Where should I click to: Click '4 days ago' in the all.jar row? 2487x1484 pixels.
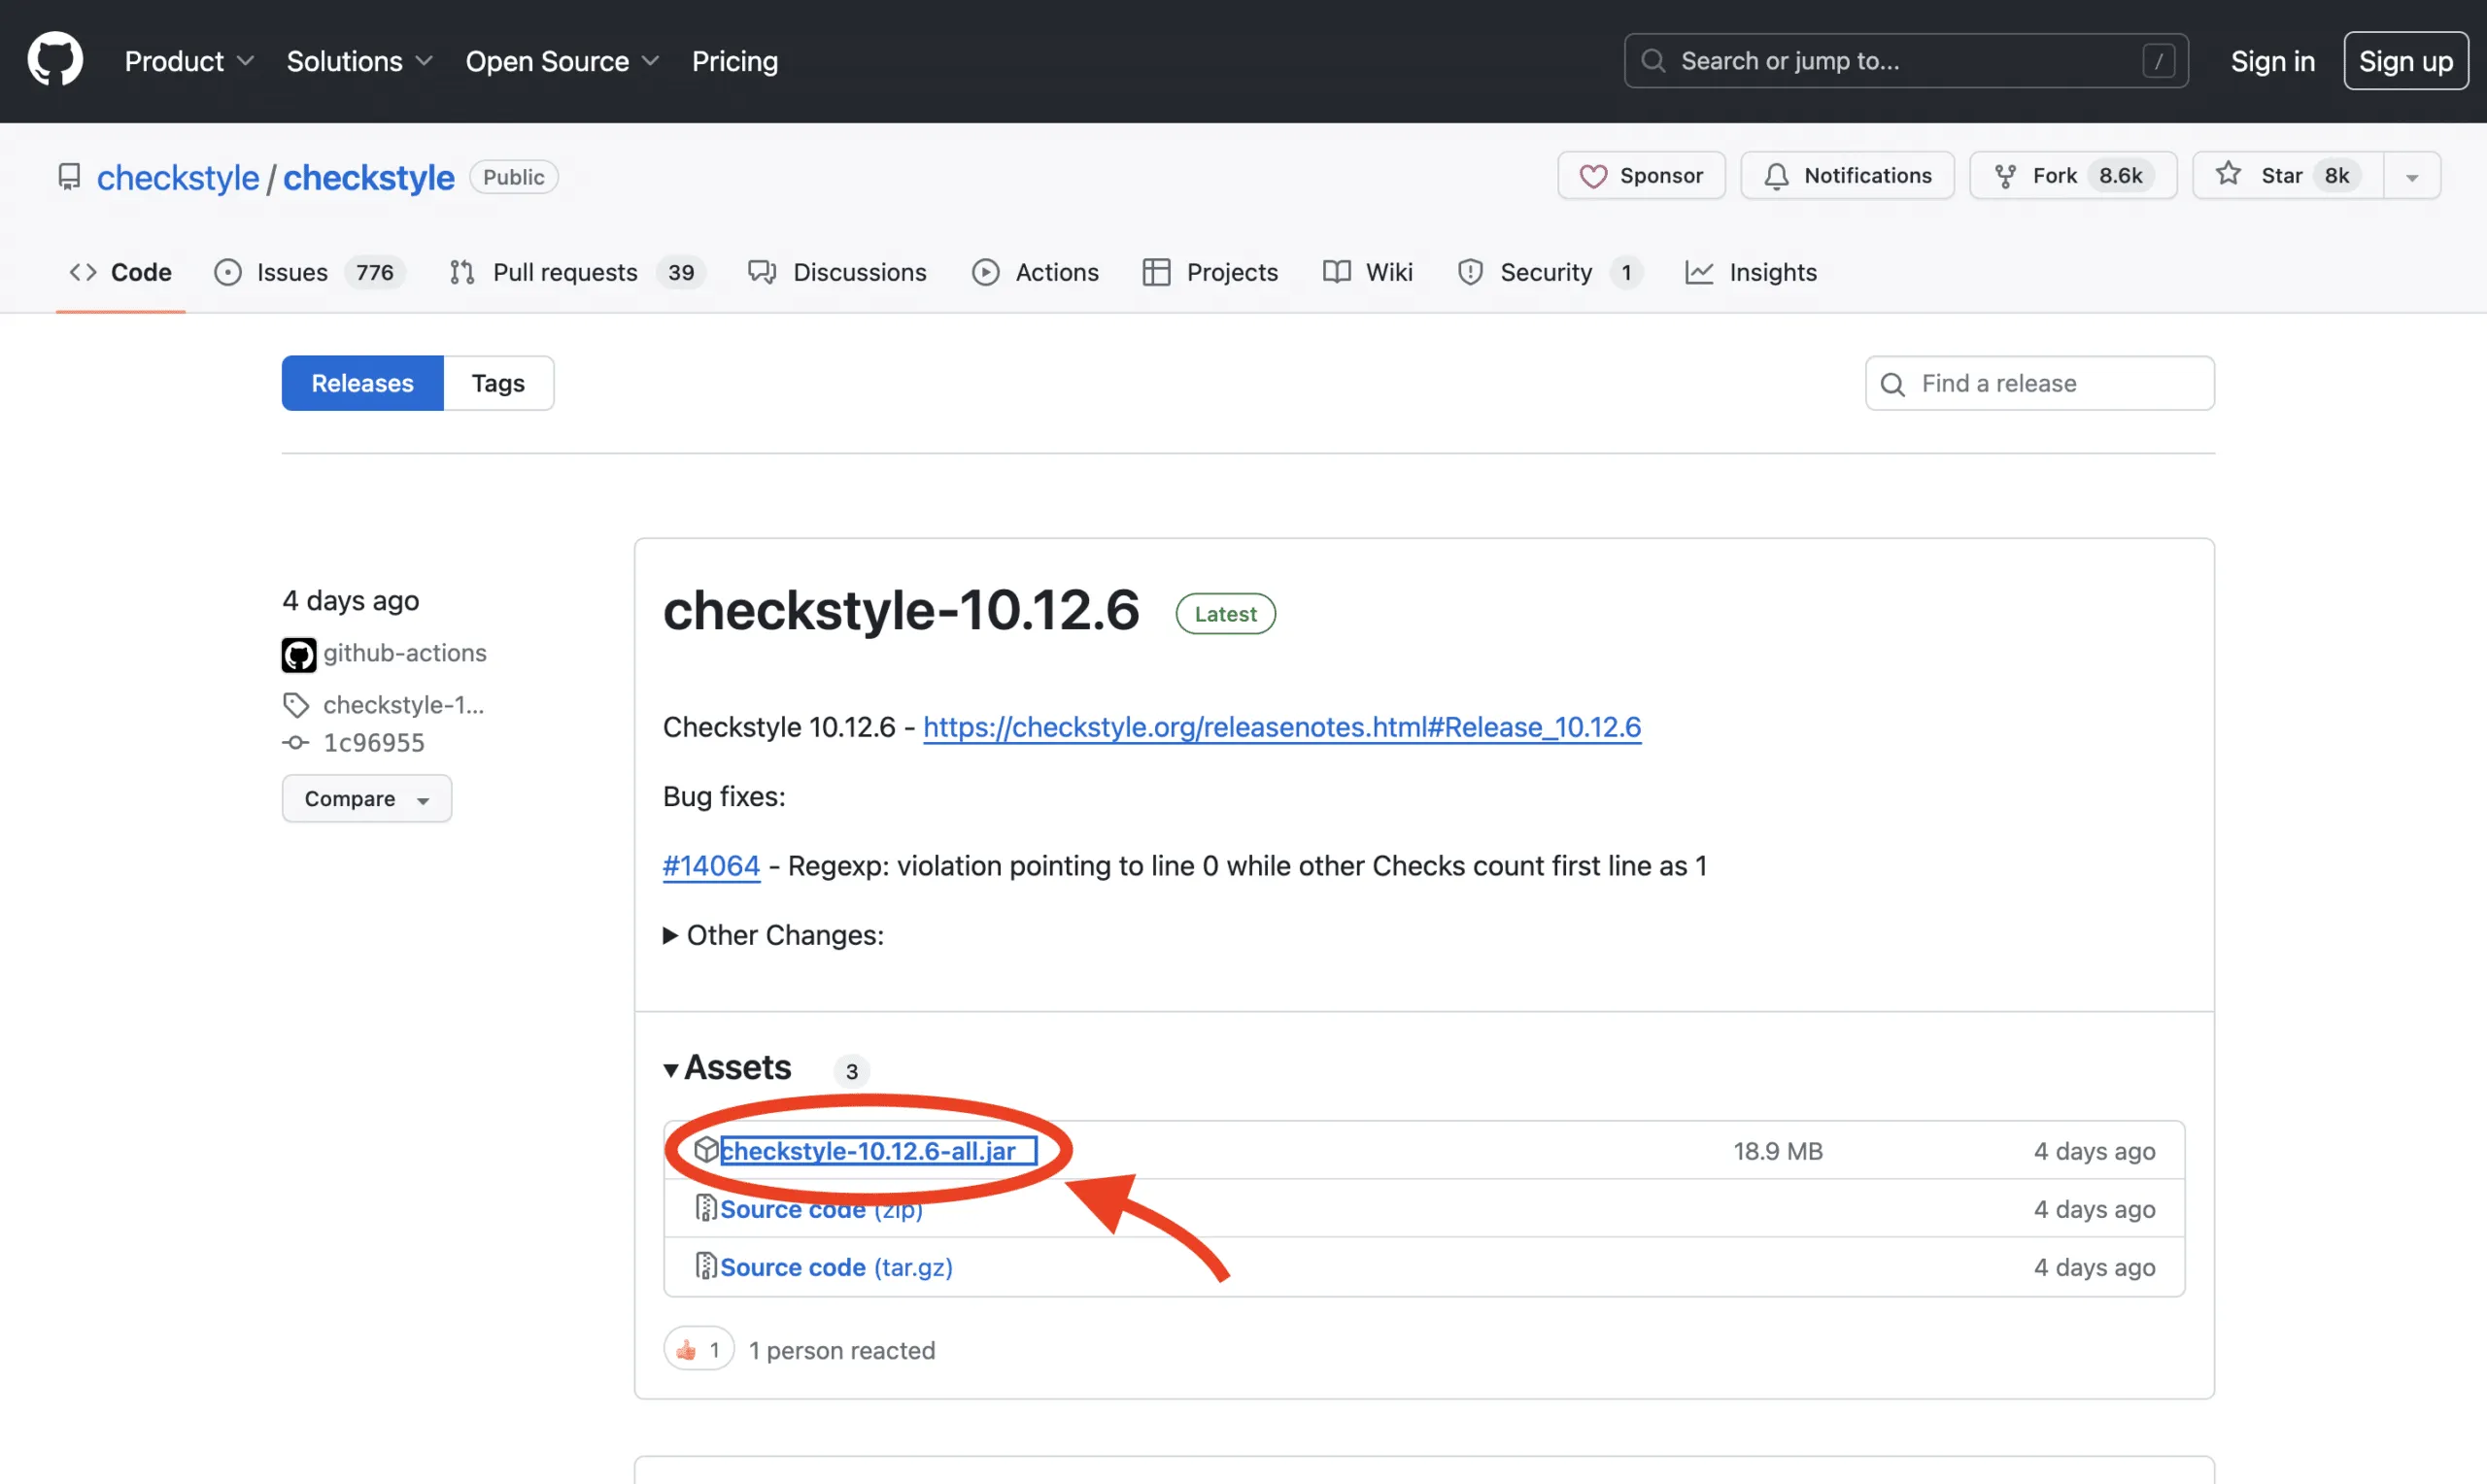[x=2094, y=1151]
